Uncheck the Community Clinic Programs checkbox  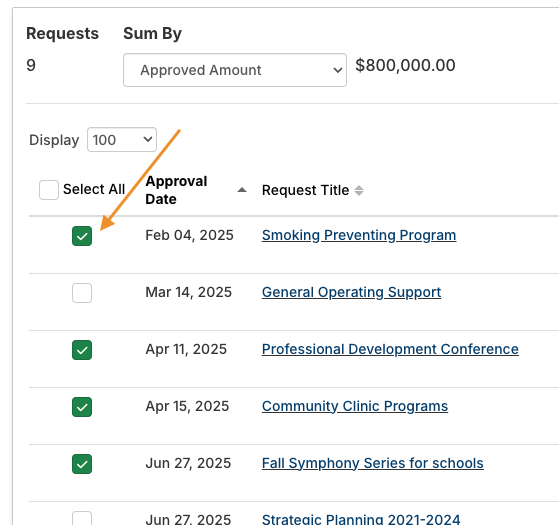coord(82,407)
